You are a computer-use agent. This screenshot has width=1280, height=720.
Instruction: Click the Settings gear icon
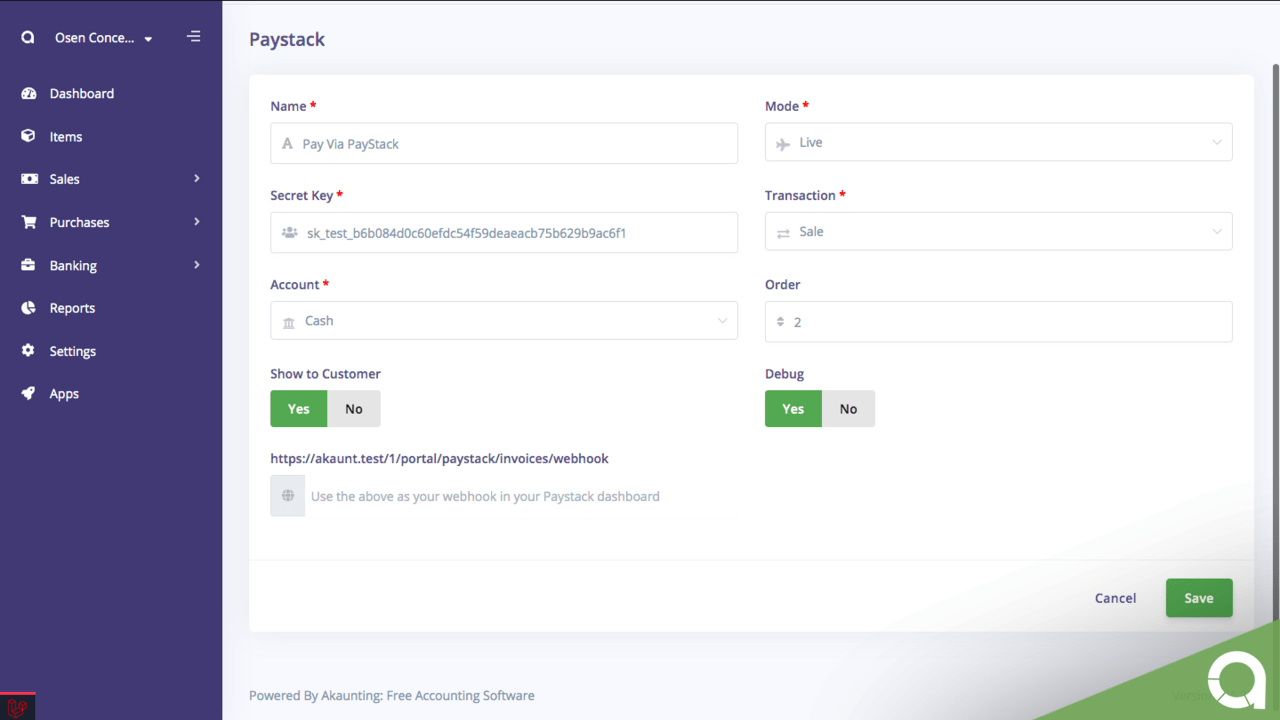tap(29, 351)
